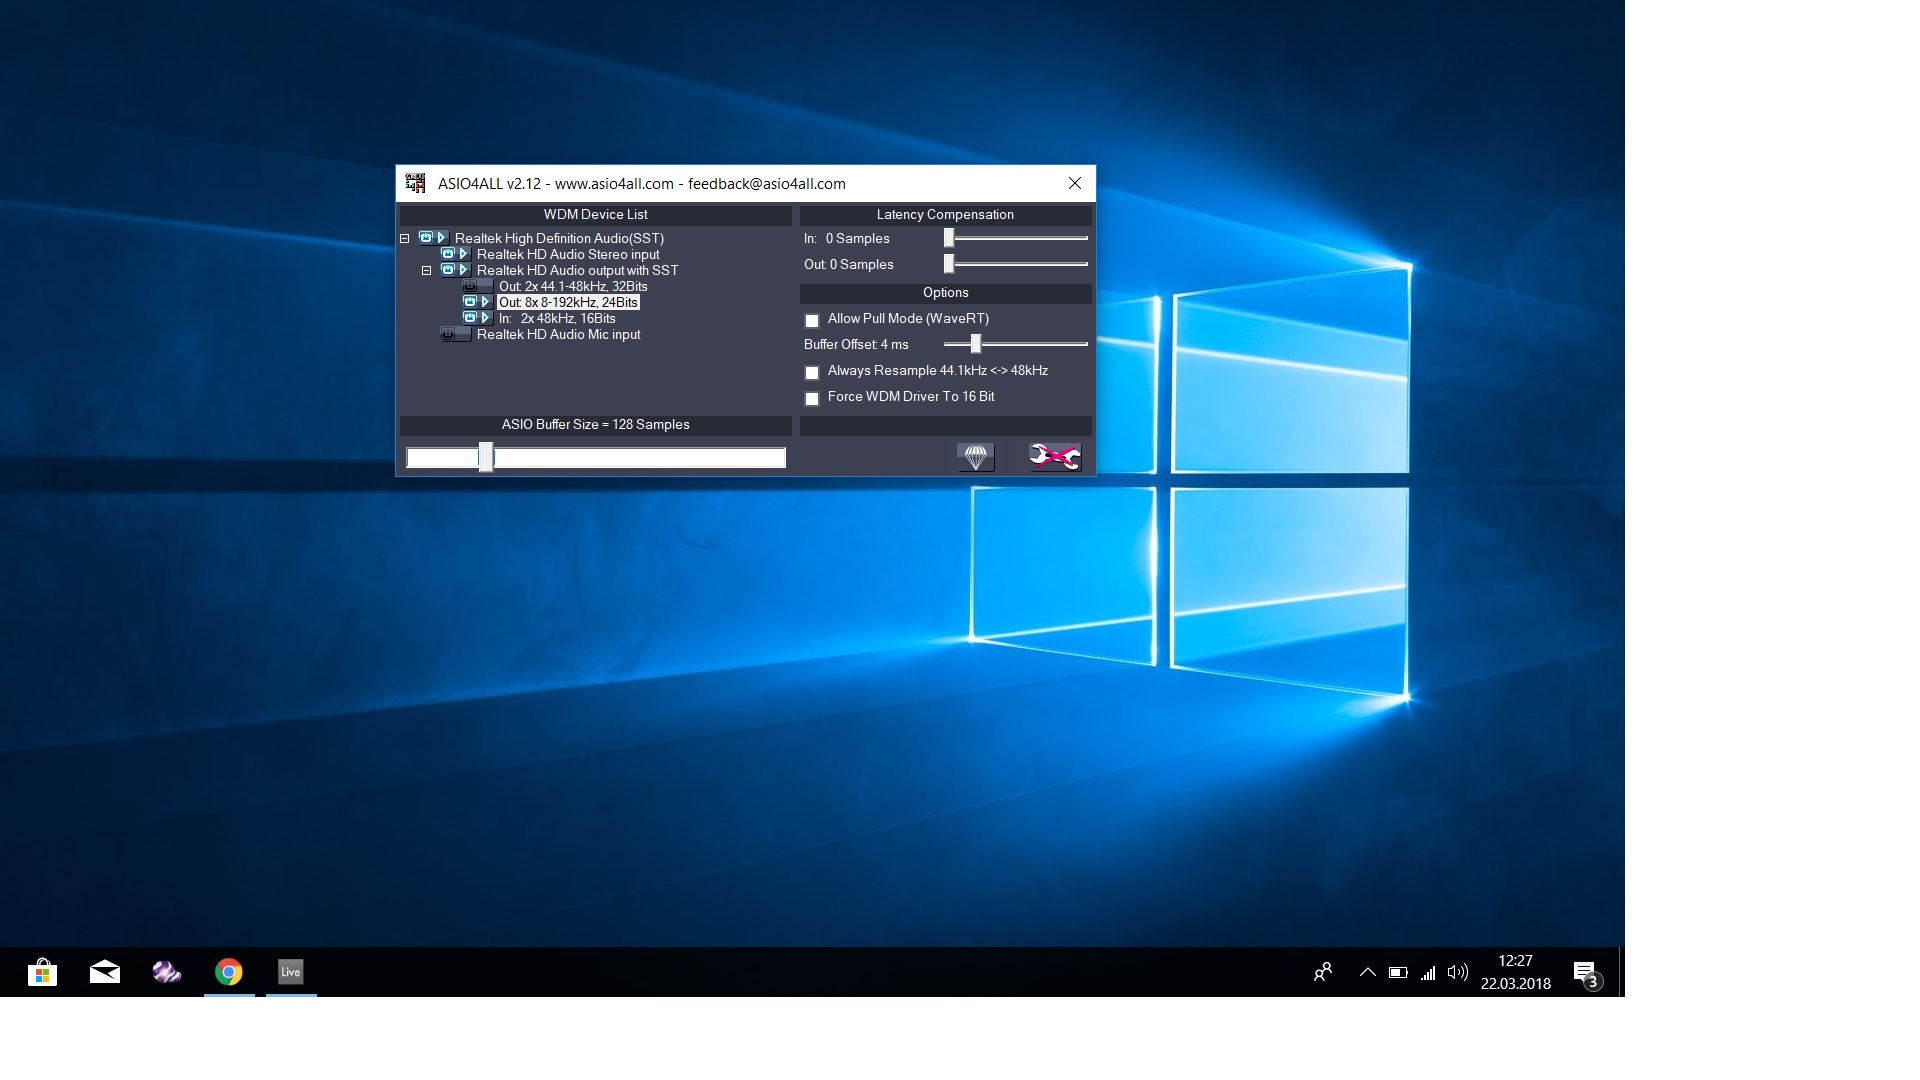Toggle power for Realtek HD Audio Stereo input

point(448,254)
